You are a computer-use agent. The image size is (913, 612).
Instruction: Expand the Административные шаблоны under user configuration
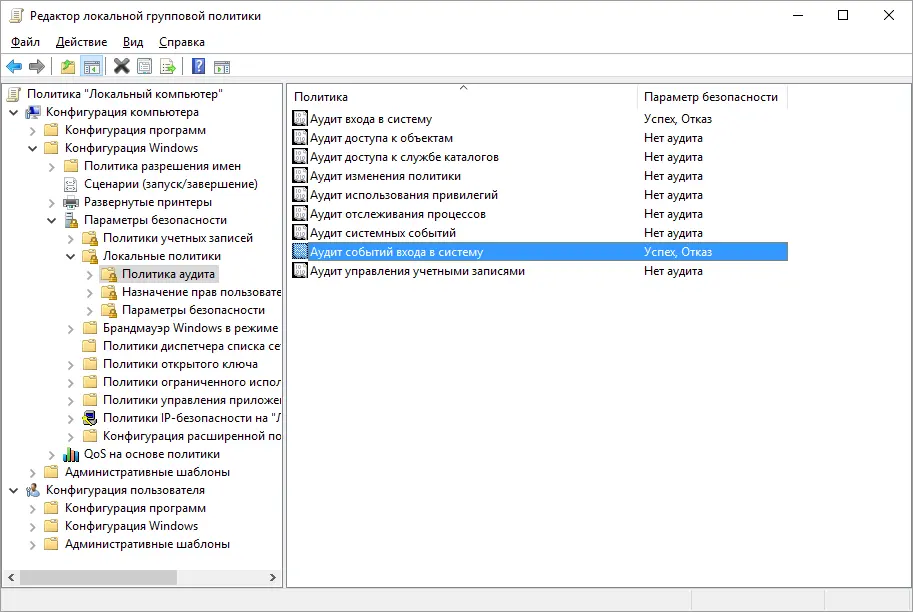33,545
